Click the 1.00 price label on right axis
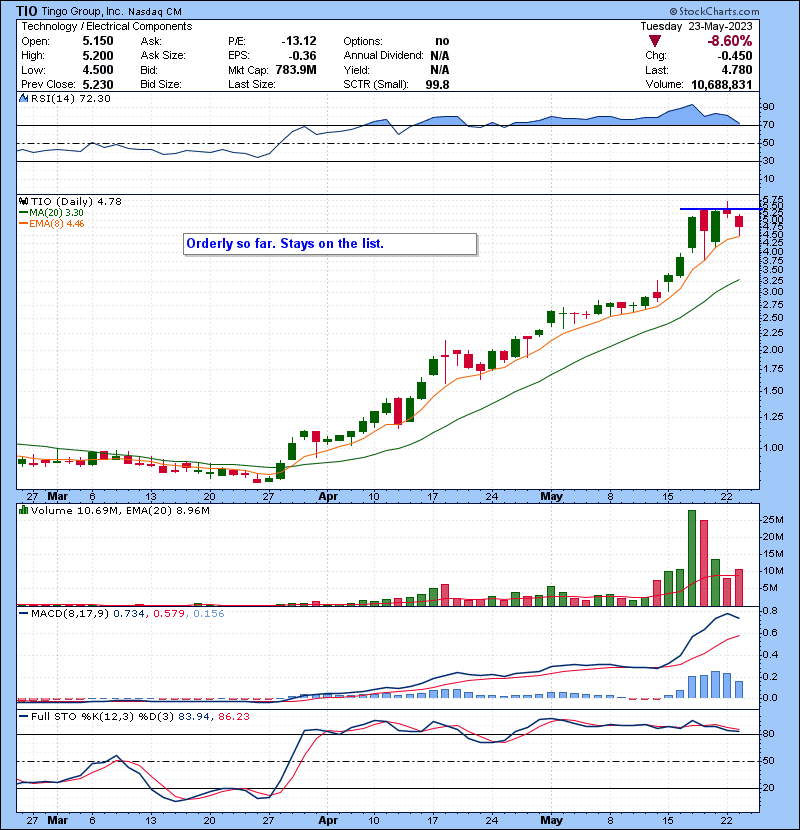Image resolution: width=800 pixels, height=830 pixels. click(x=773, y=448)
